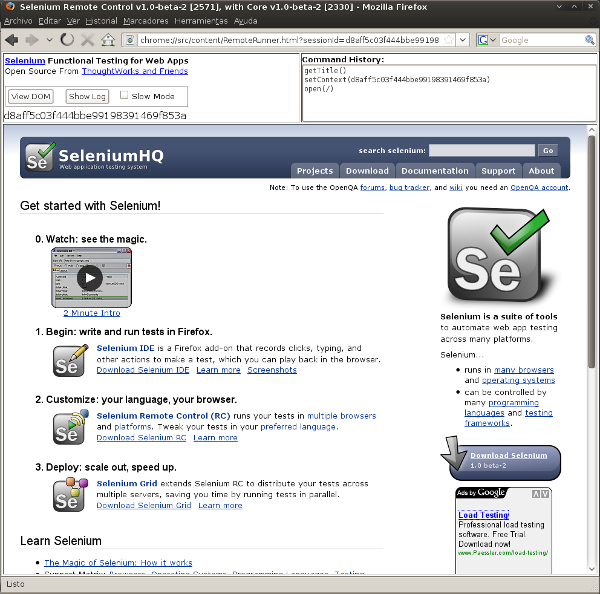Click the Home icon in the toolbar
Viewport: 600px width, 594px height.
[108, 40]
